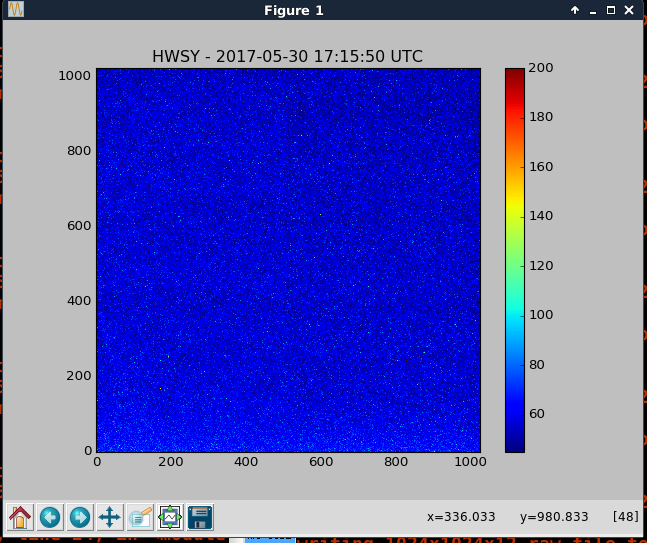Click the keep-above arrow in title bar
The image size is (647, 543).
tap(575, 10)
